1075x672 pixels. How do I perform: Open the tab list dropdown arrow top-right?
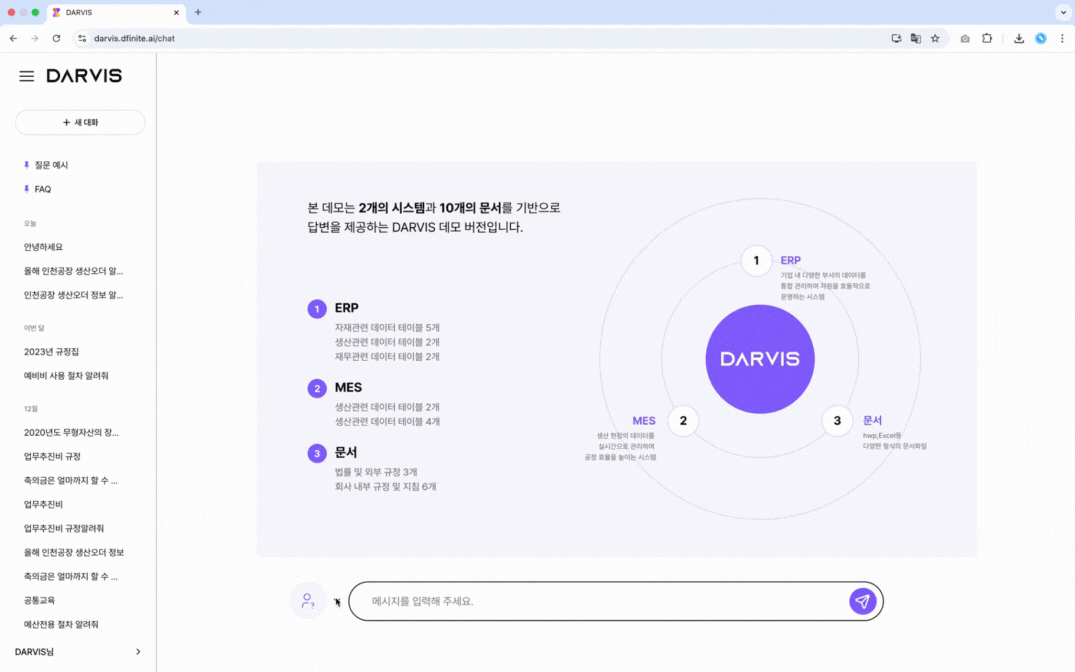tap(1062, 12)
